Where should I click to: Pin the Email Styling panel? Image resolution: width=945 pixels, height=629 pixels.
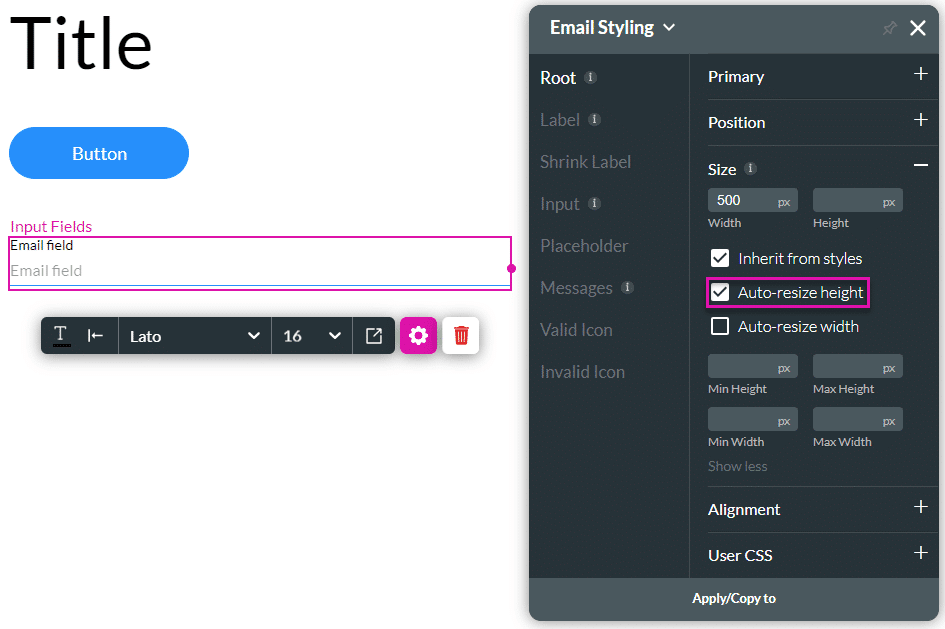pos(888,28)
